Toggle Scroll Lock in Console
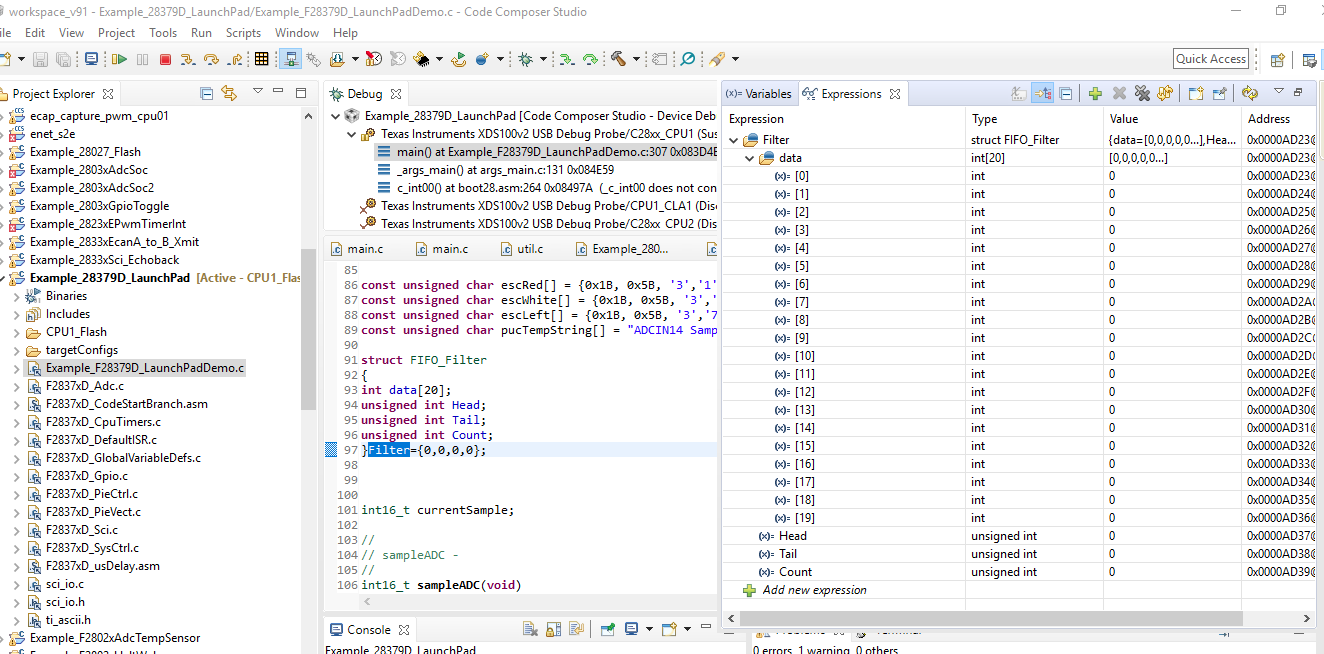 552,629
